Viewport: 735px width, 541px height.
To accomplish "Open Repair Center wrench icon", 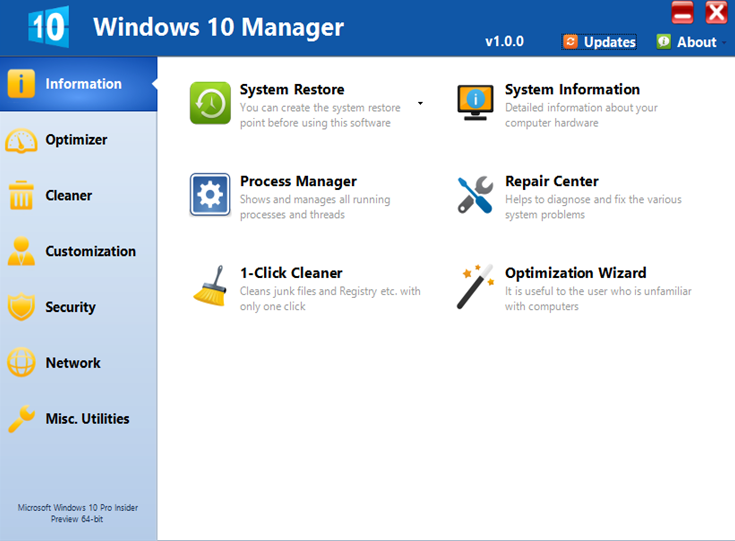I will click(x=475, y=195).
